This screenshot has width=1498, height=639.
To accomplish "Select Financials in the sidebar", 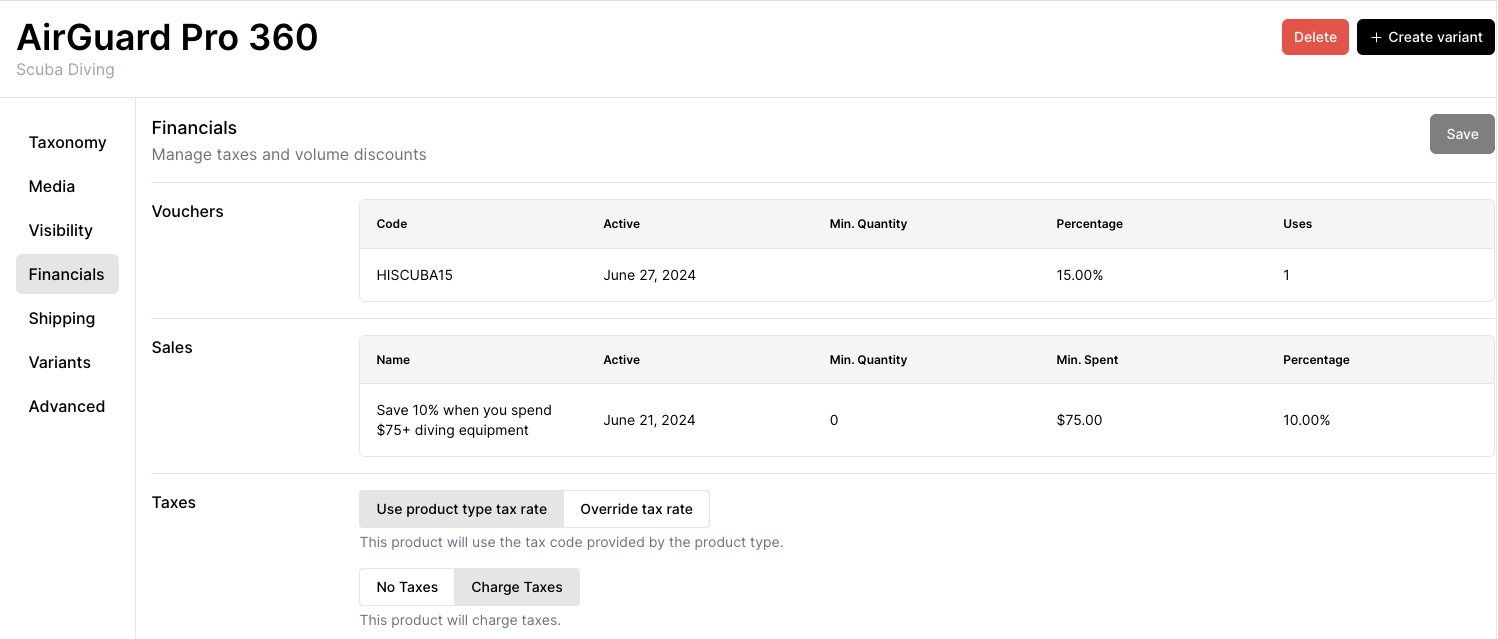I will tap(67, 274).
